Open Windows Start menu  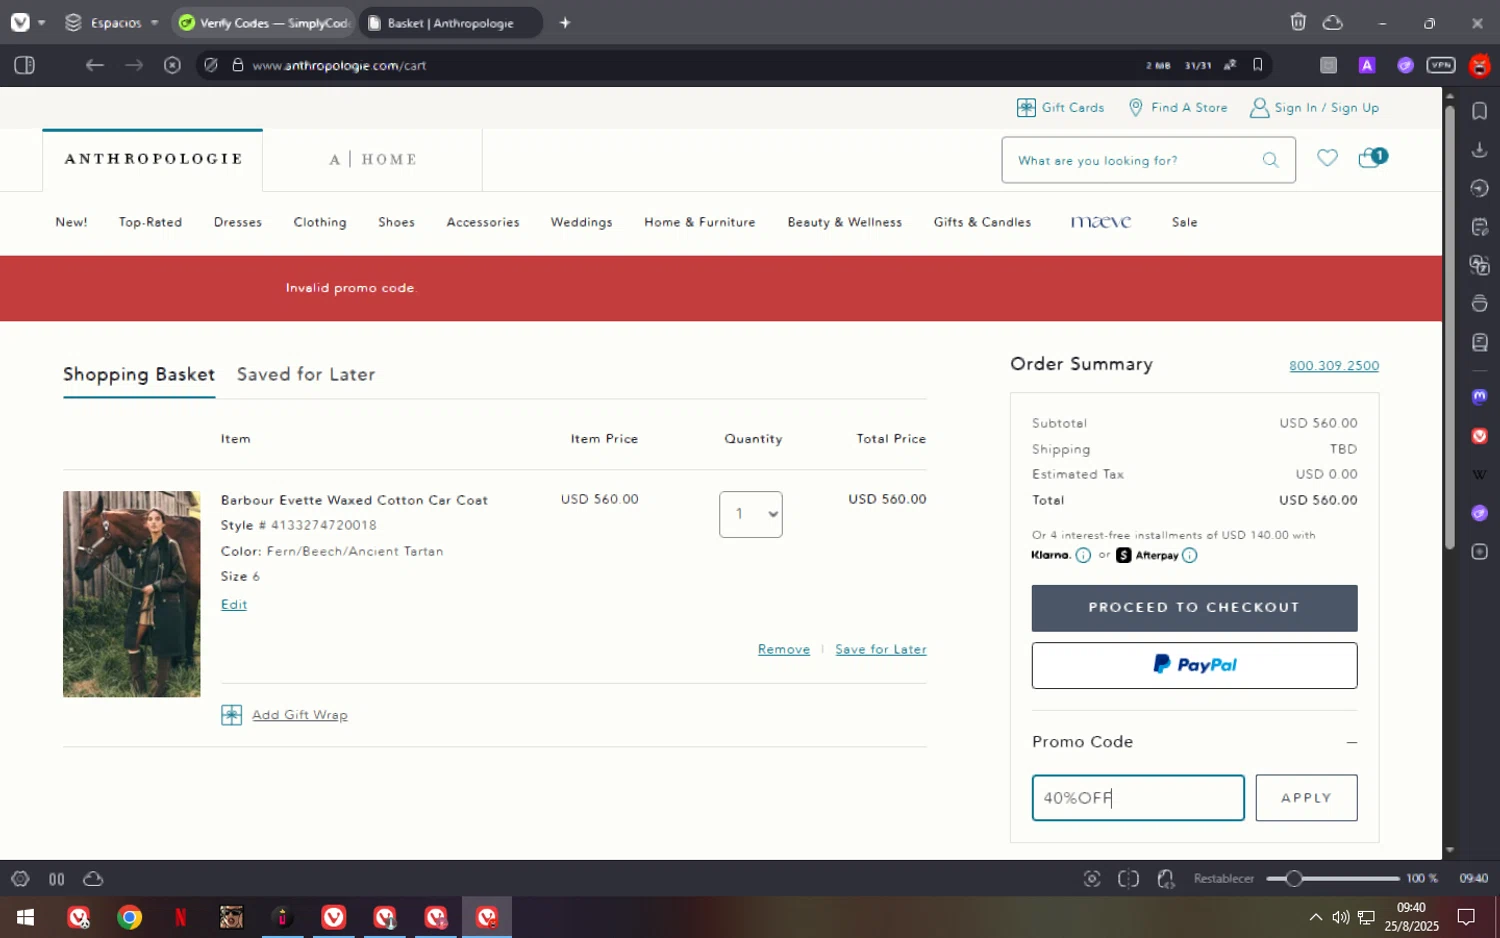click(26, 917)
